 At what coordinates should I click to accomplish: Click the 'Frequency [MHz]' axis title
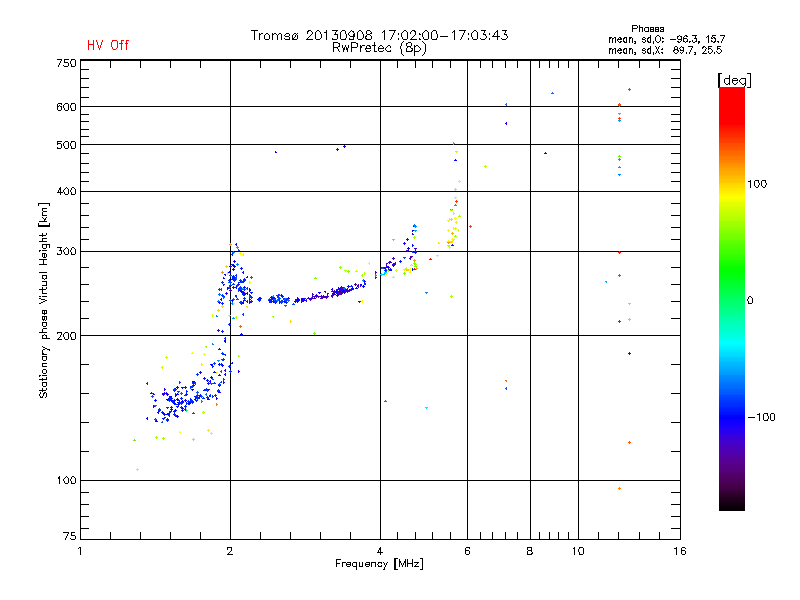tap(379, 564)
